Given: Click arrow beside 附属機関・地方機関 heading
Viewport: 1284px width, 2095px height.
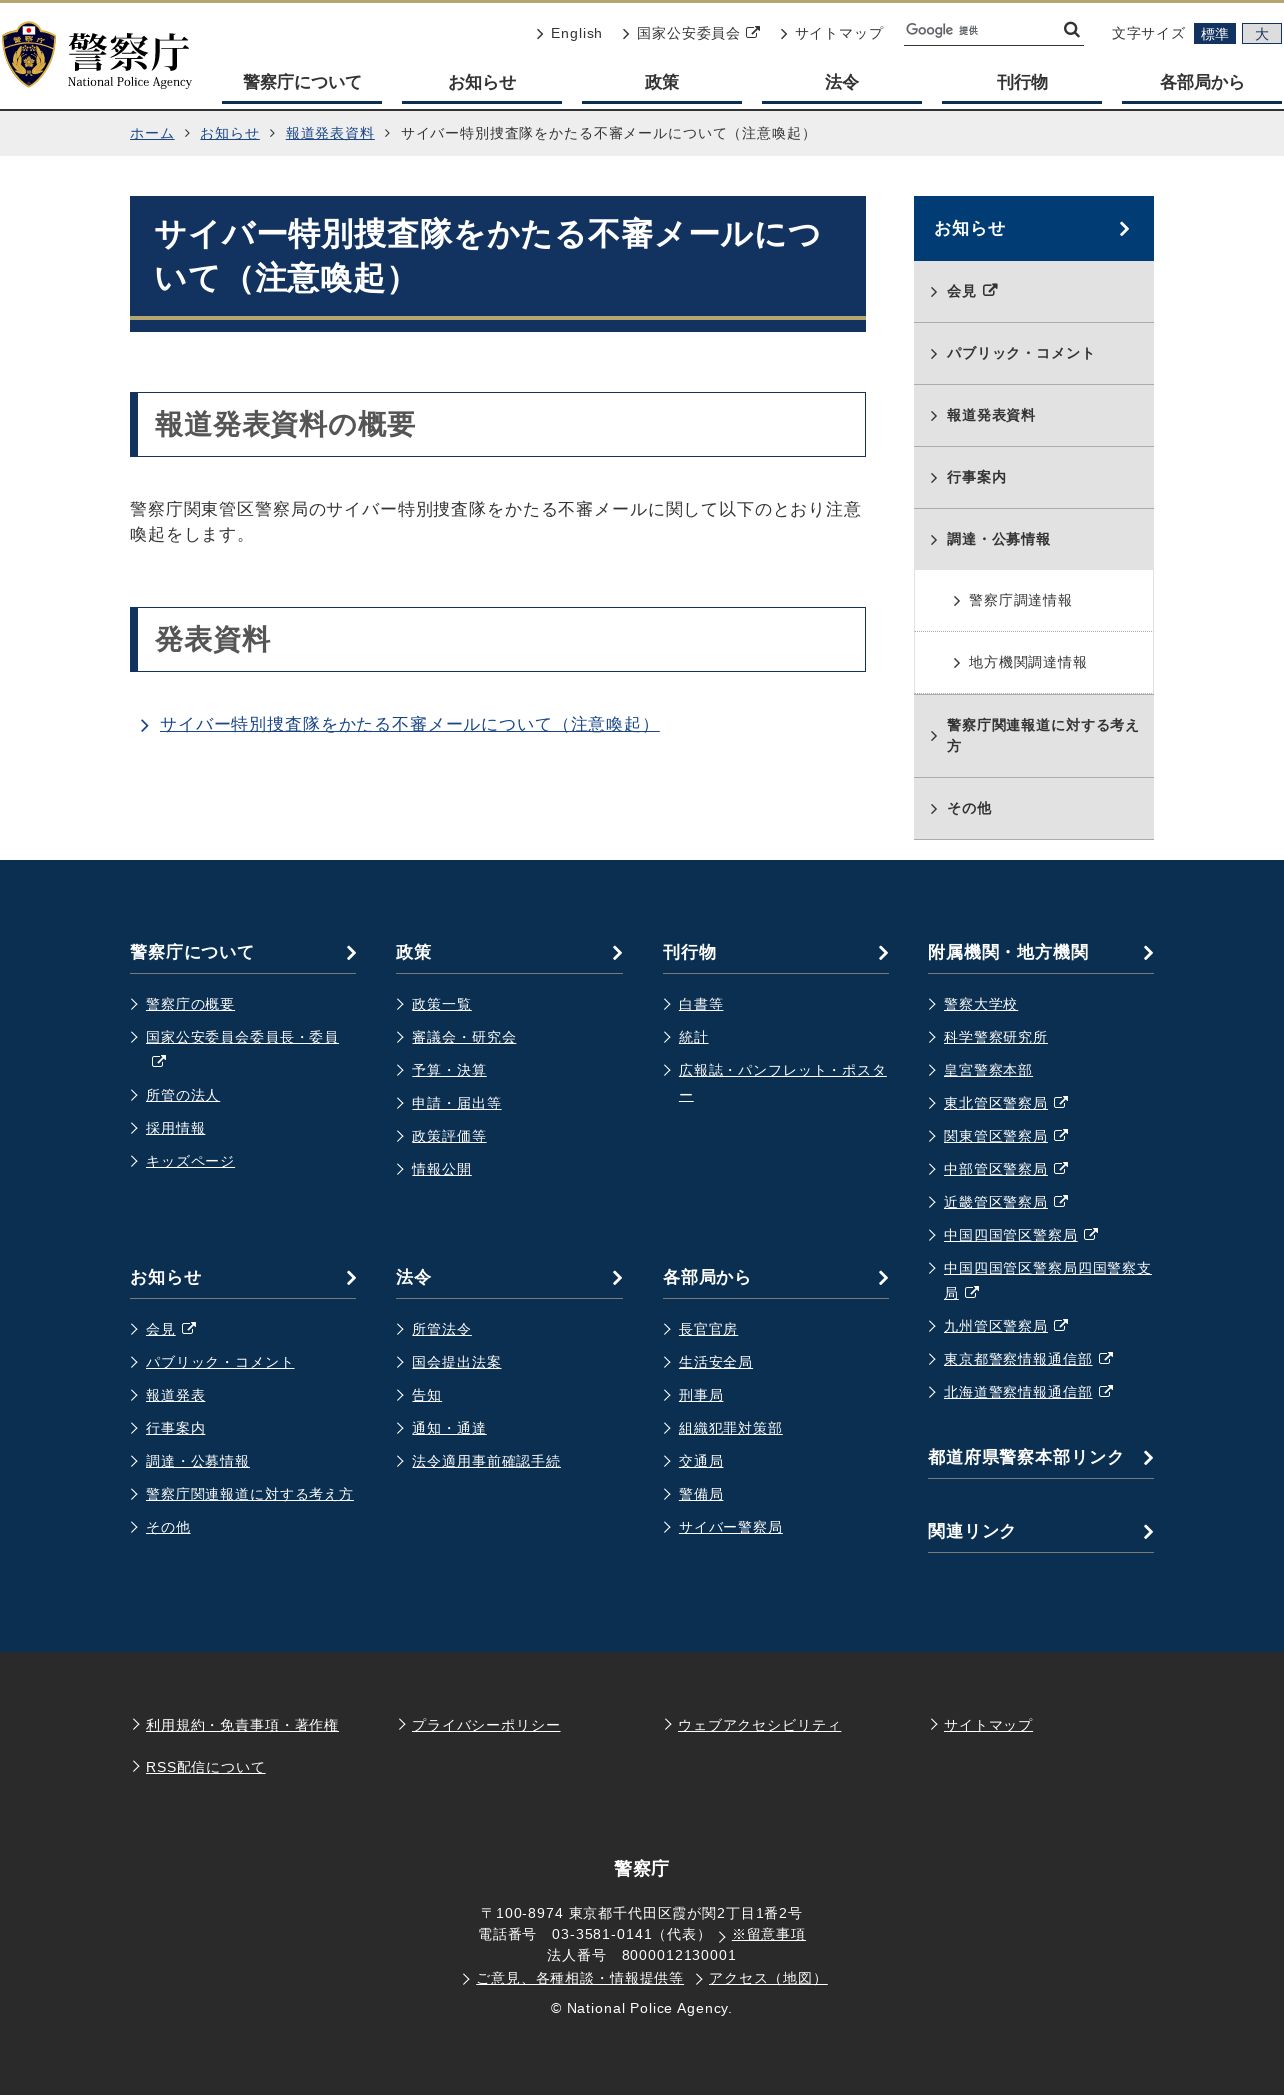Looking at the screenshot, I should pyautogui.click(x=1148, y=953).
